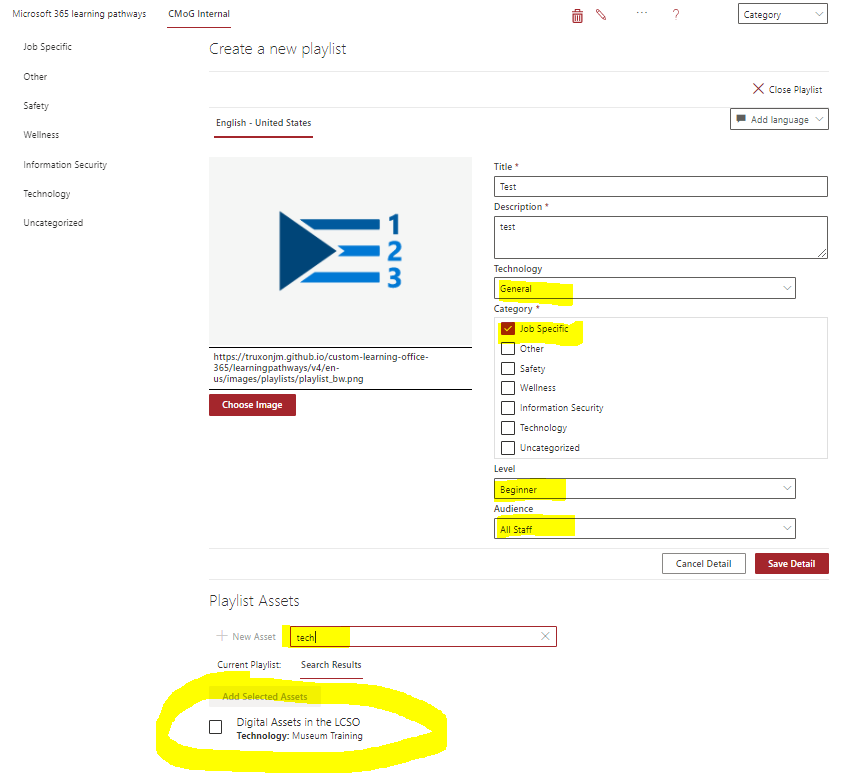The image size is (852, 773).
Task: Enable the Safety category checkbox
Action: coord(507,368)
